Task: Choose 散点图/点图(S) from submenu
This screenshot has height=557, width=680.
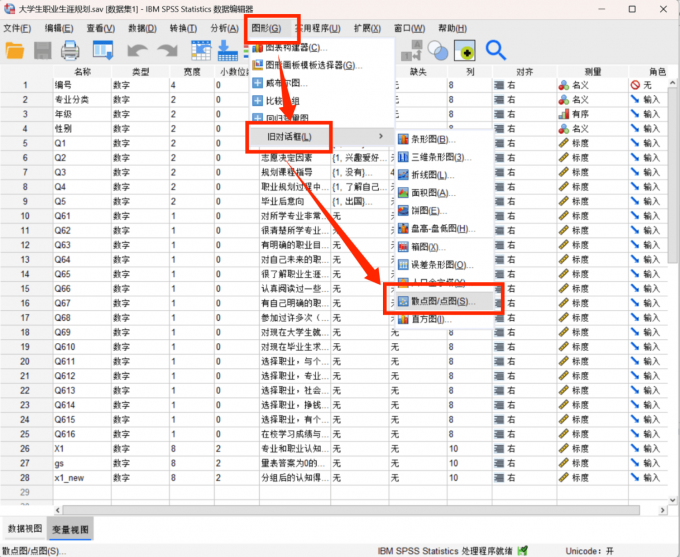Action: point(439,300)
